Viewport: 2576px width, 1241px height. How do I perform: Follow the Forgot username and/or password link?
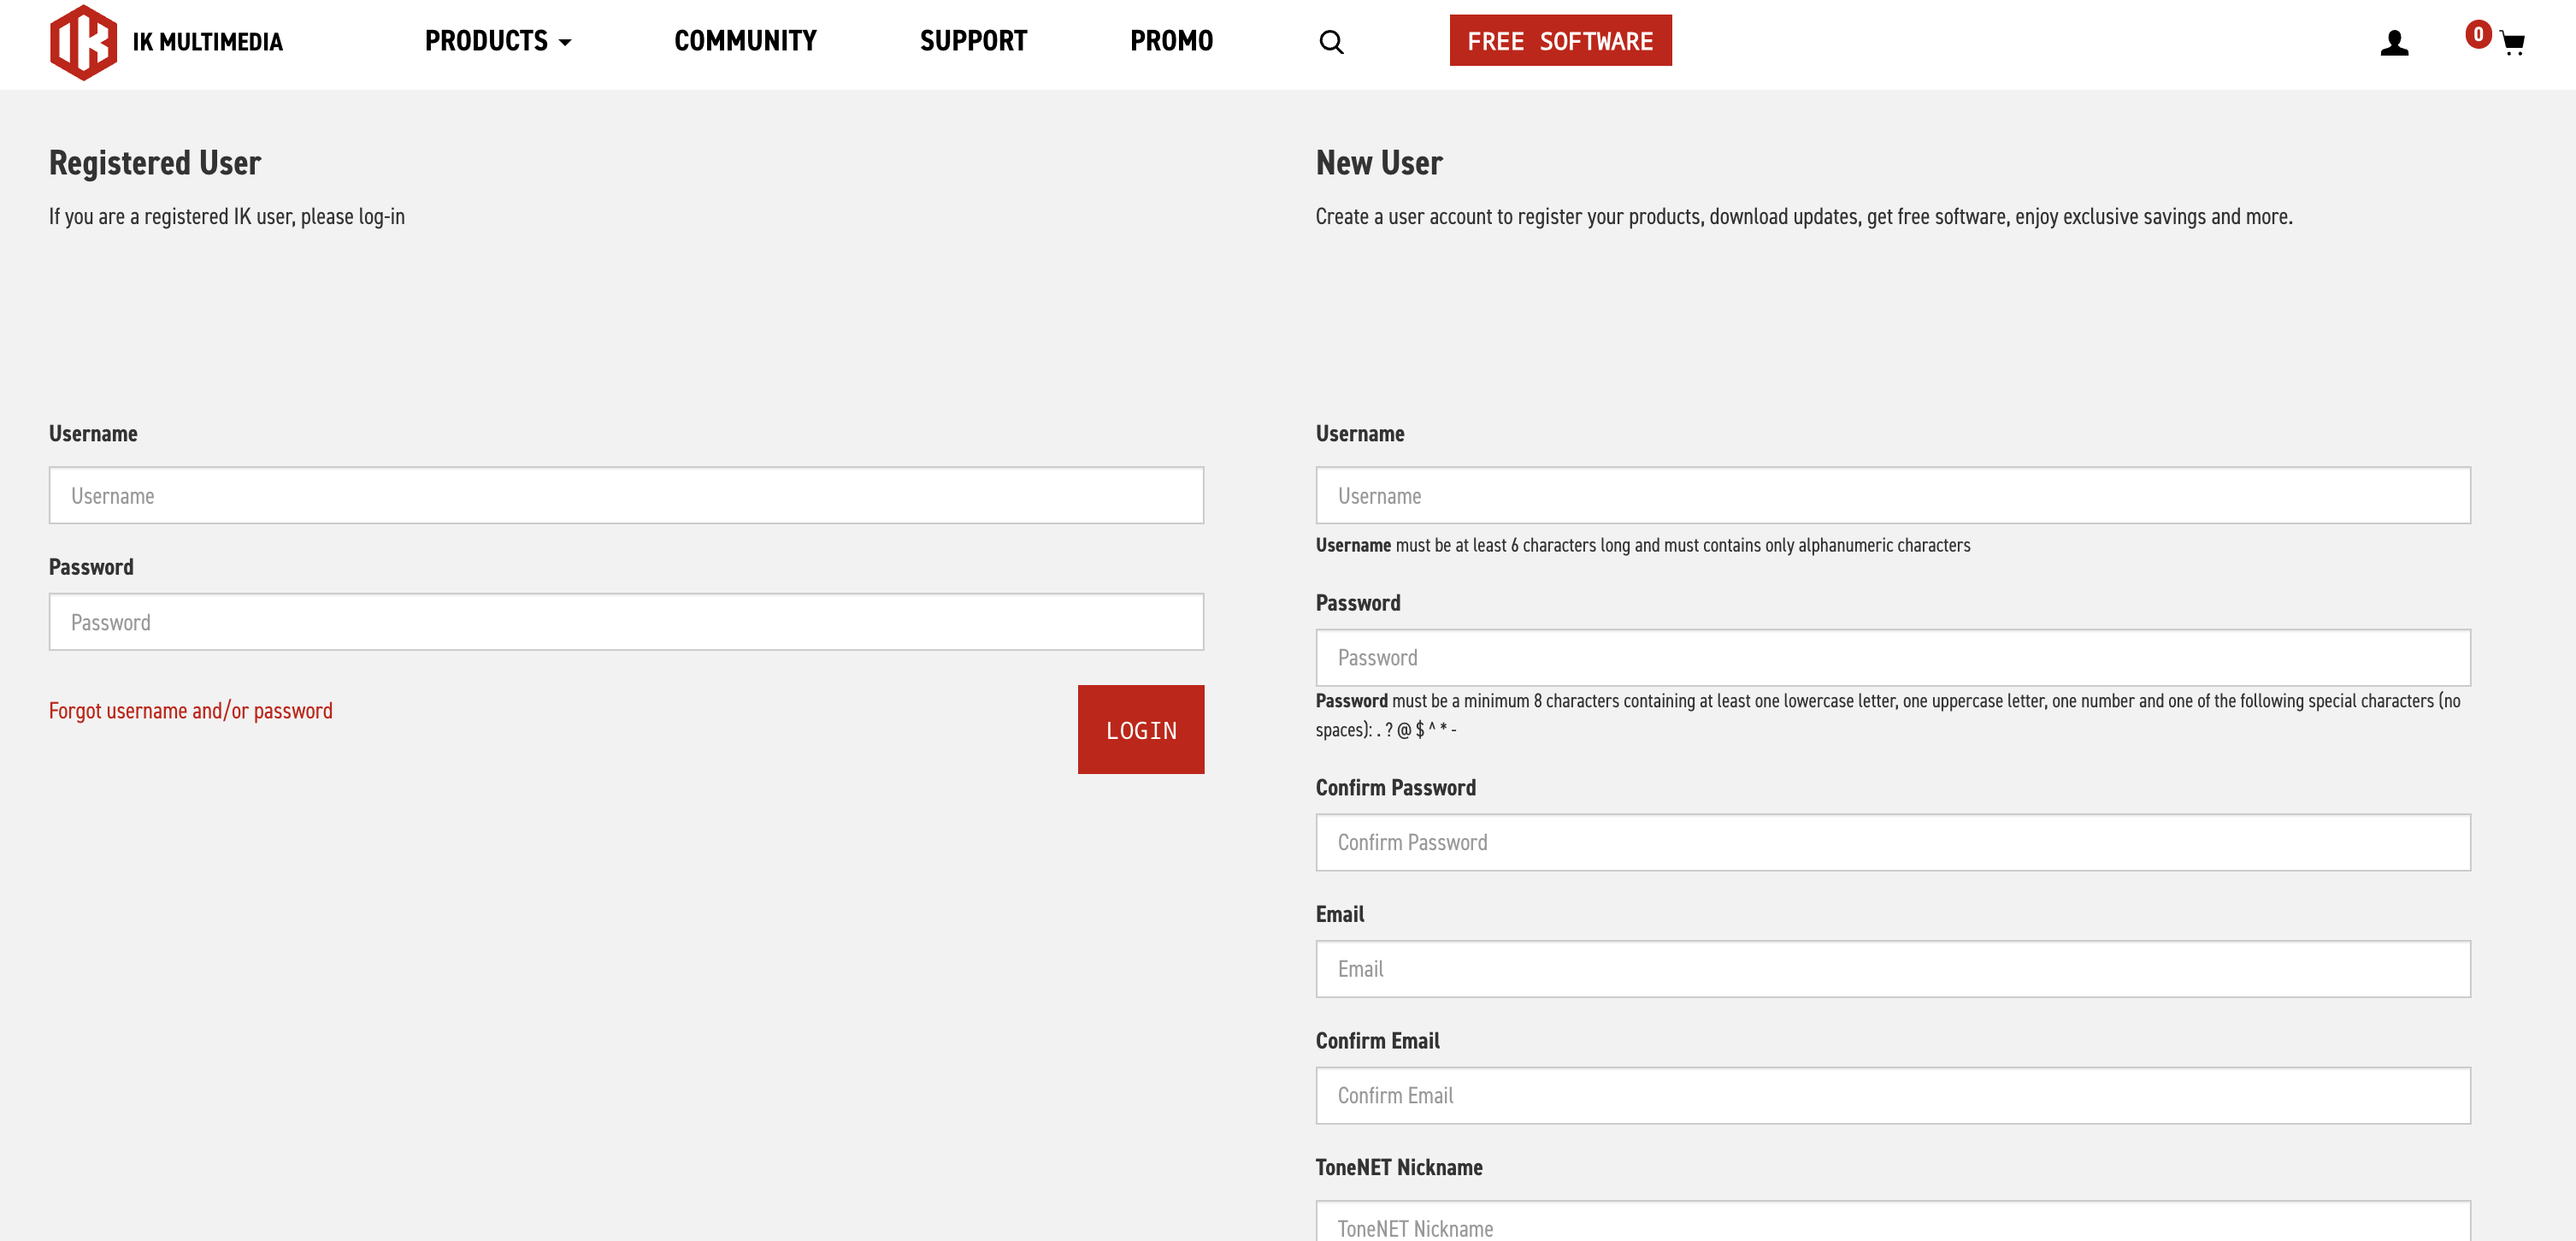pyautogui.click(x=191, y=710)
